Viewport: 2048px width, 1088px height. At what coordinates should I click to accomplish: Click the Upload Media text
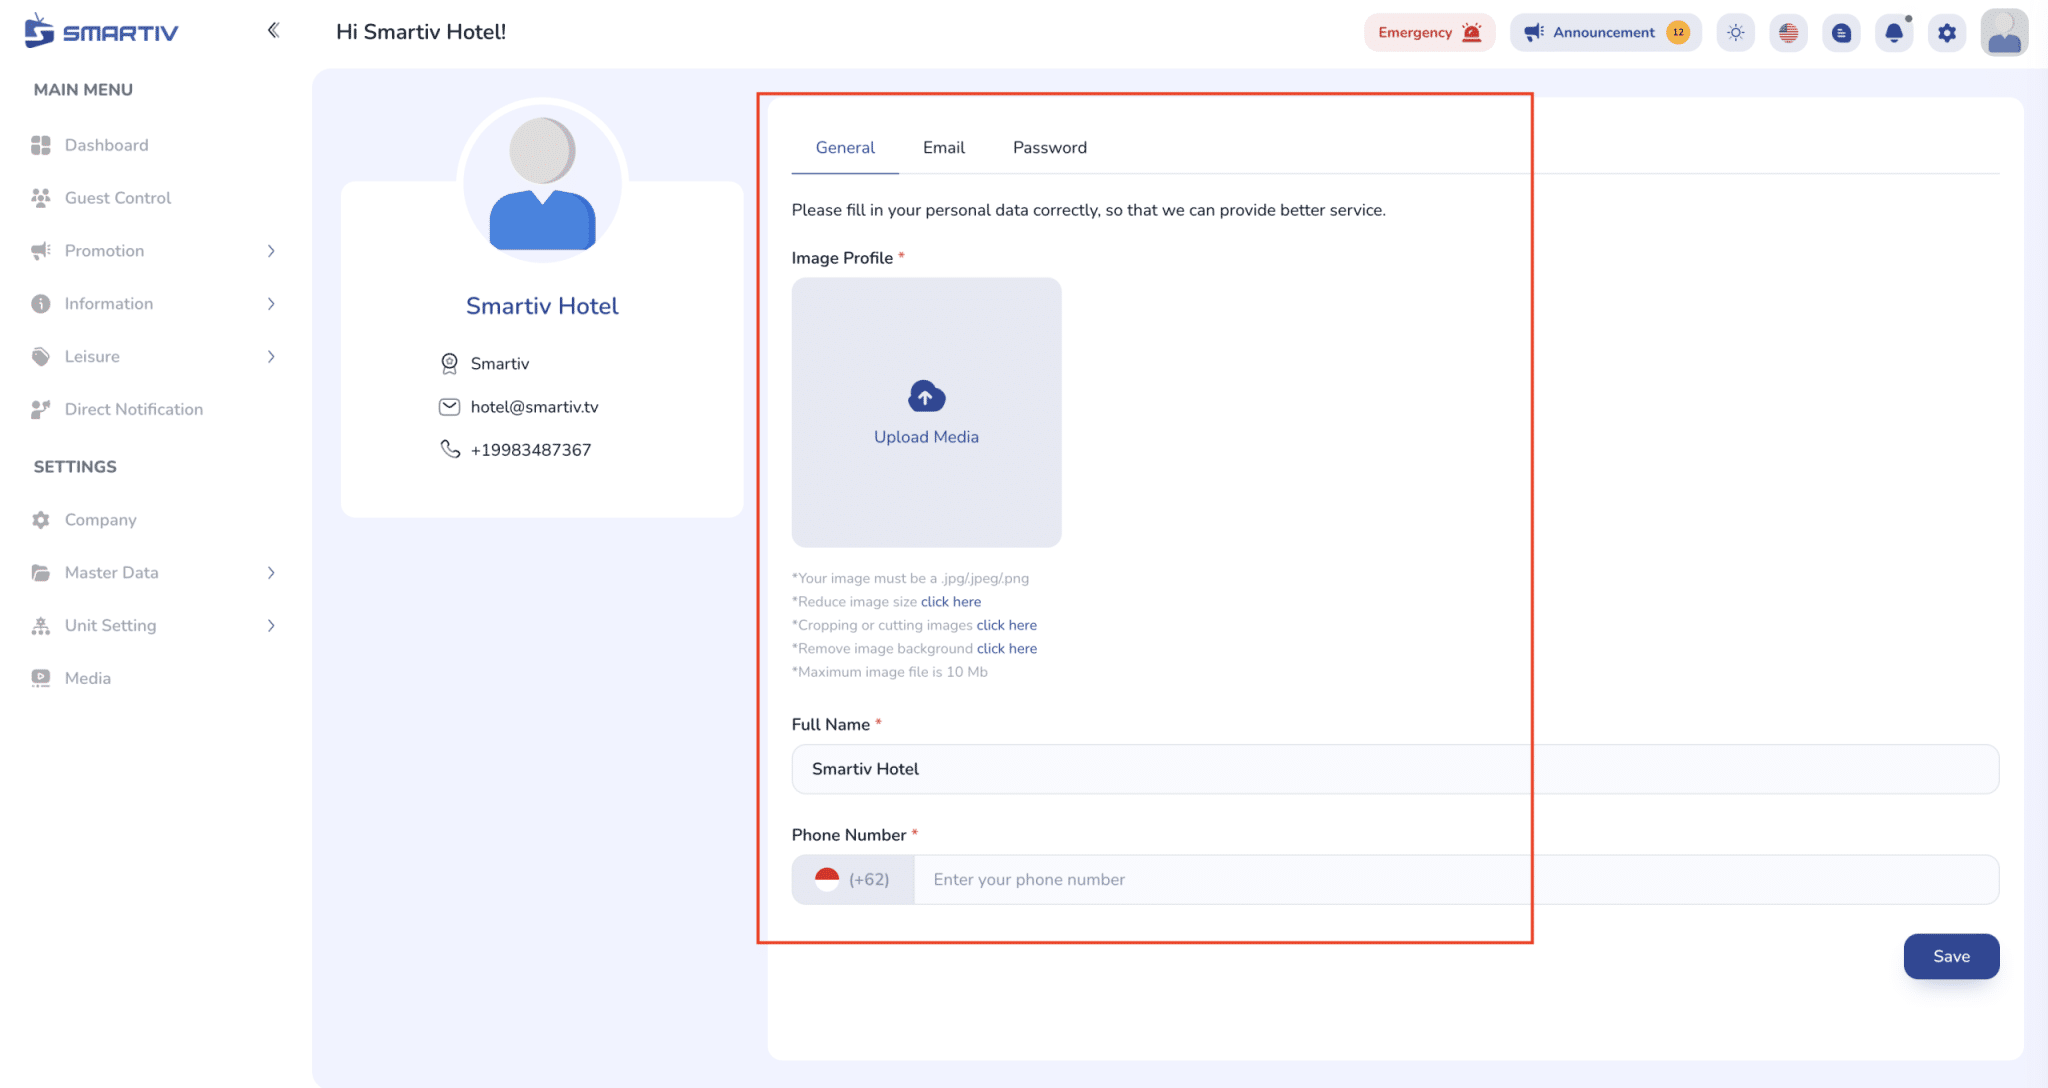coord(926,437)
